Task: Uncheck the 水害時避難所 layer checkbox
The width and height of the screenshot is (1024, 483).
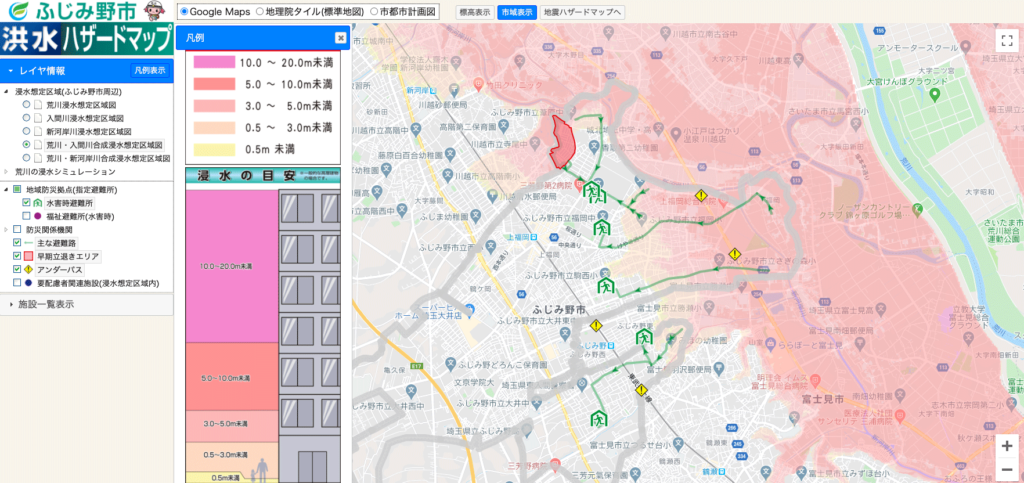Action: tap(27, 202)
